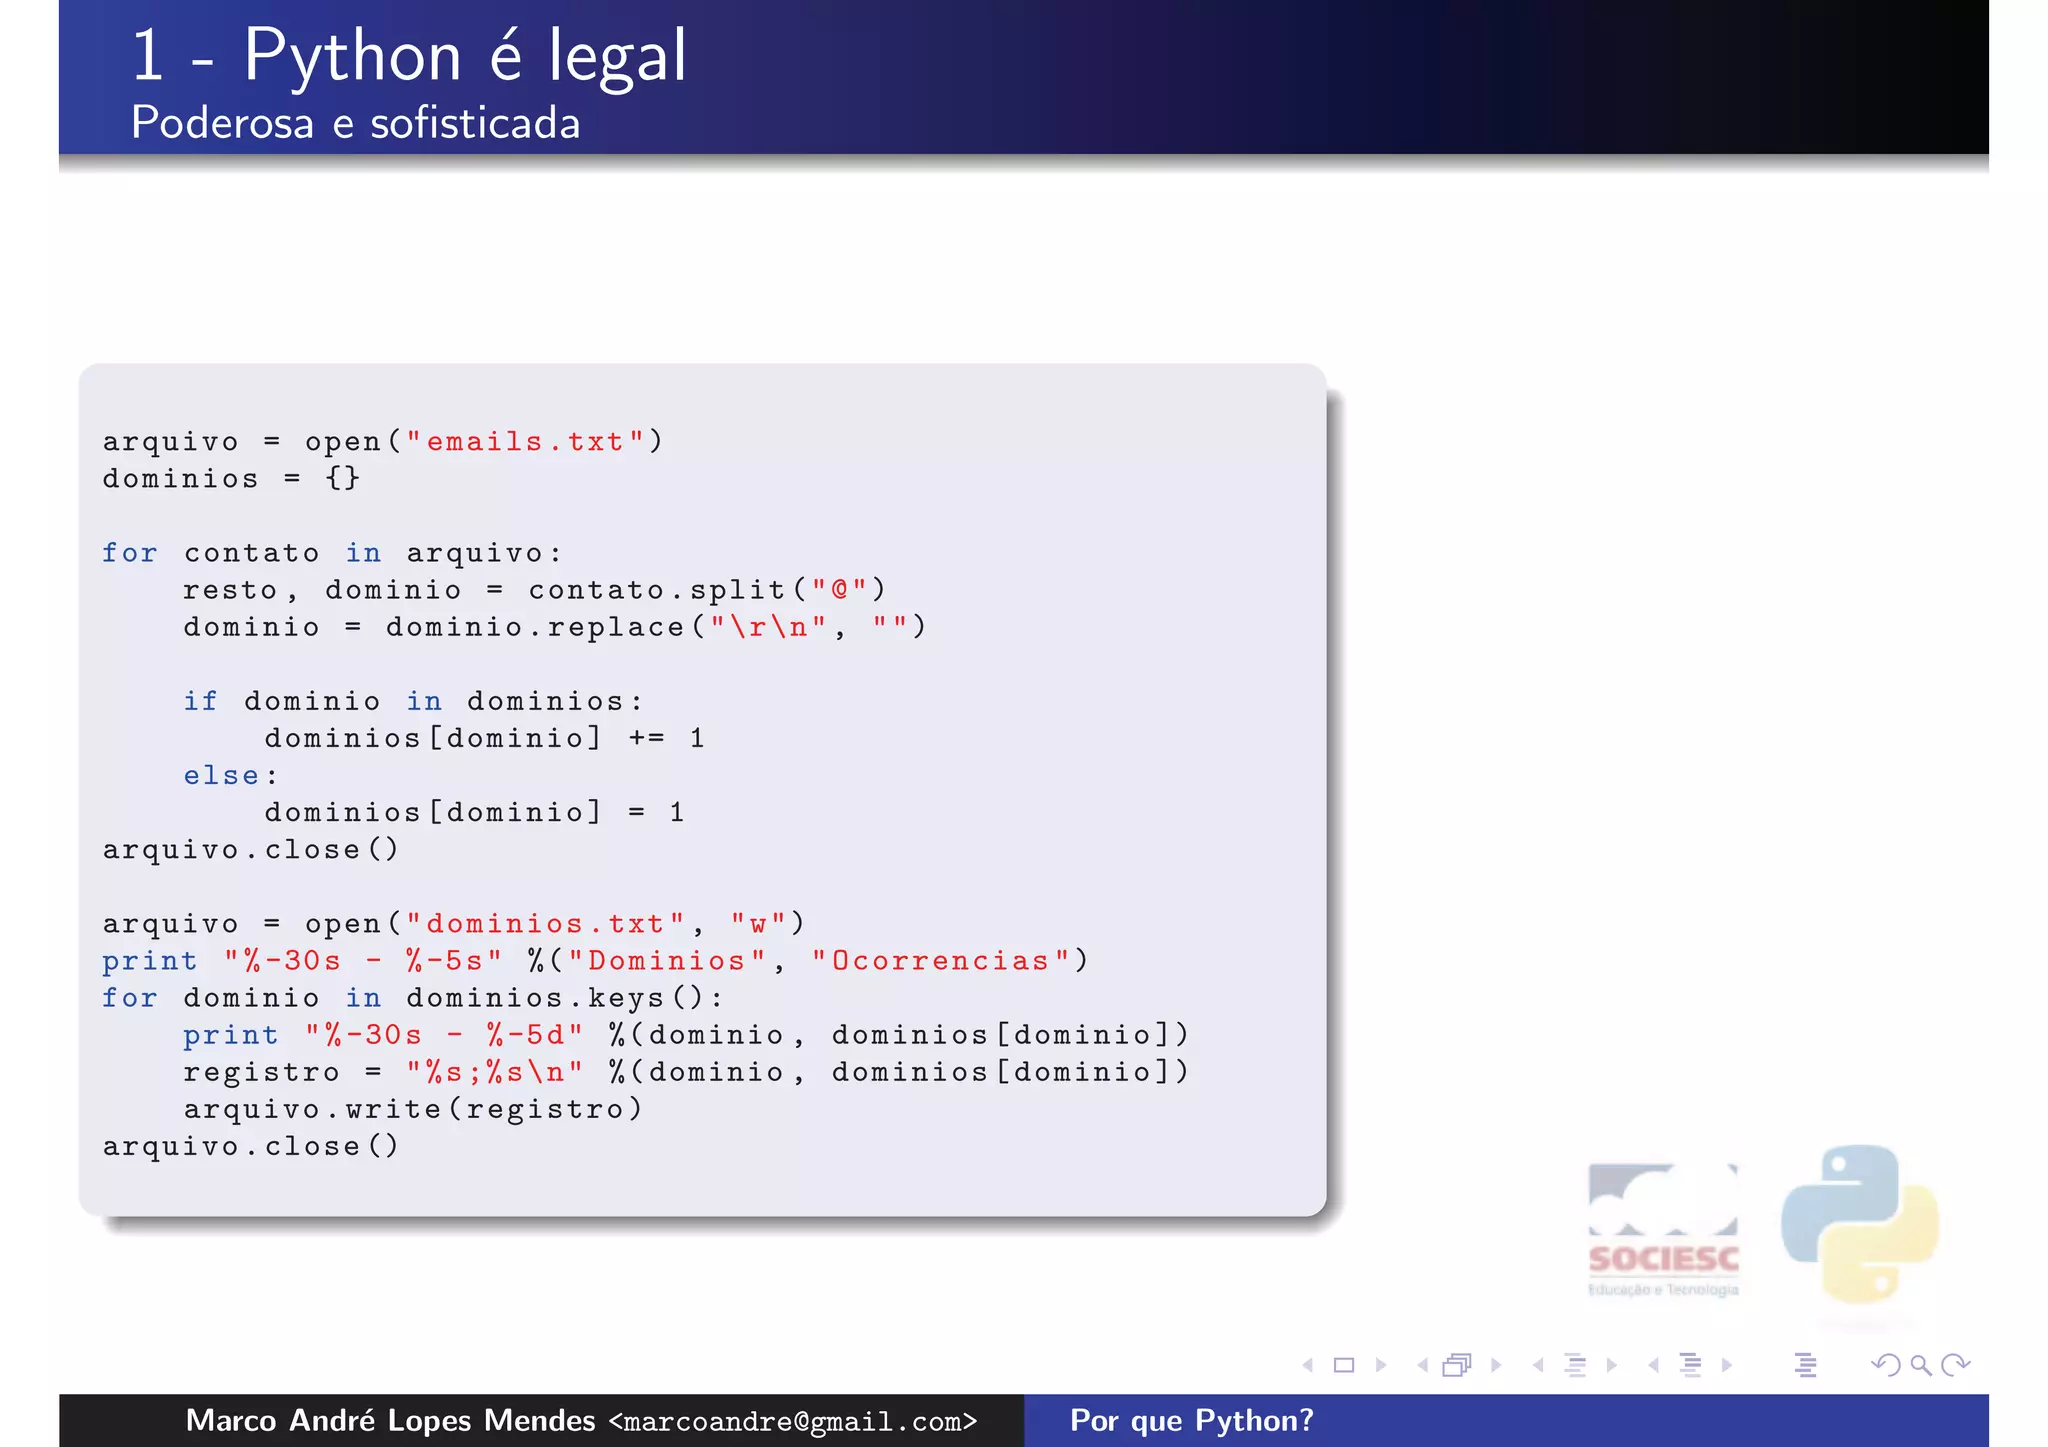
Task: Click the 'registro =' code line
Action: [686, 1072]
